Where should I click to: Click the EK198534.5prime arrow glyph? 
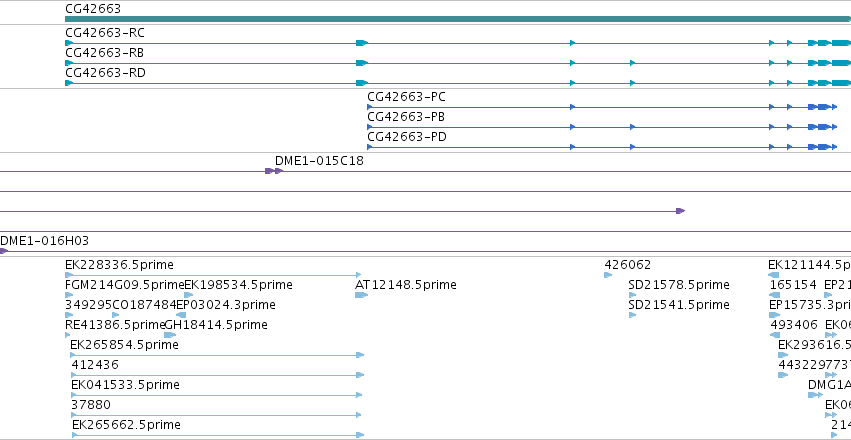pos(189,295)
